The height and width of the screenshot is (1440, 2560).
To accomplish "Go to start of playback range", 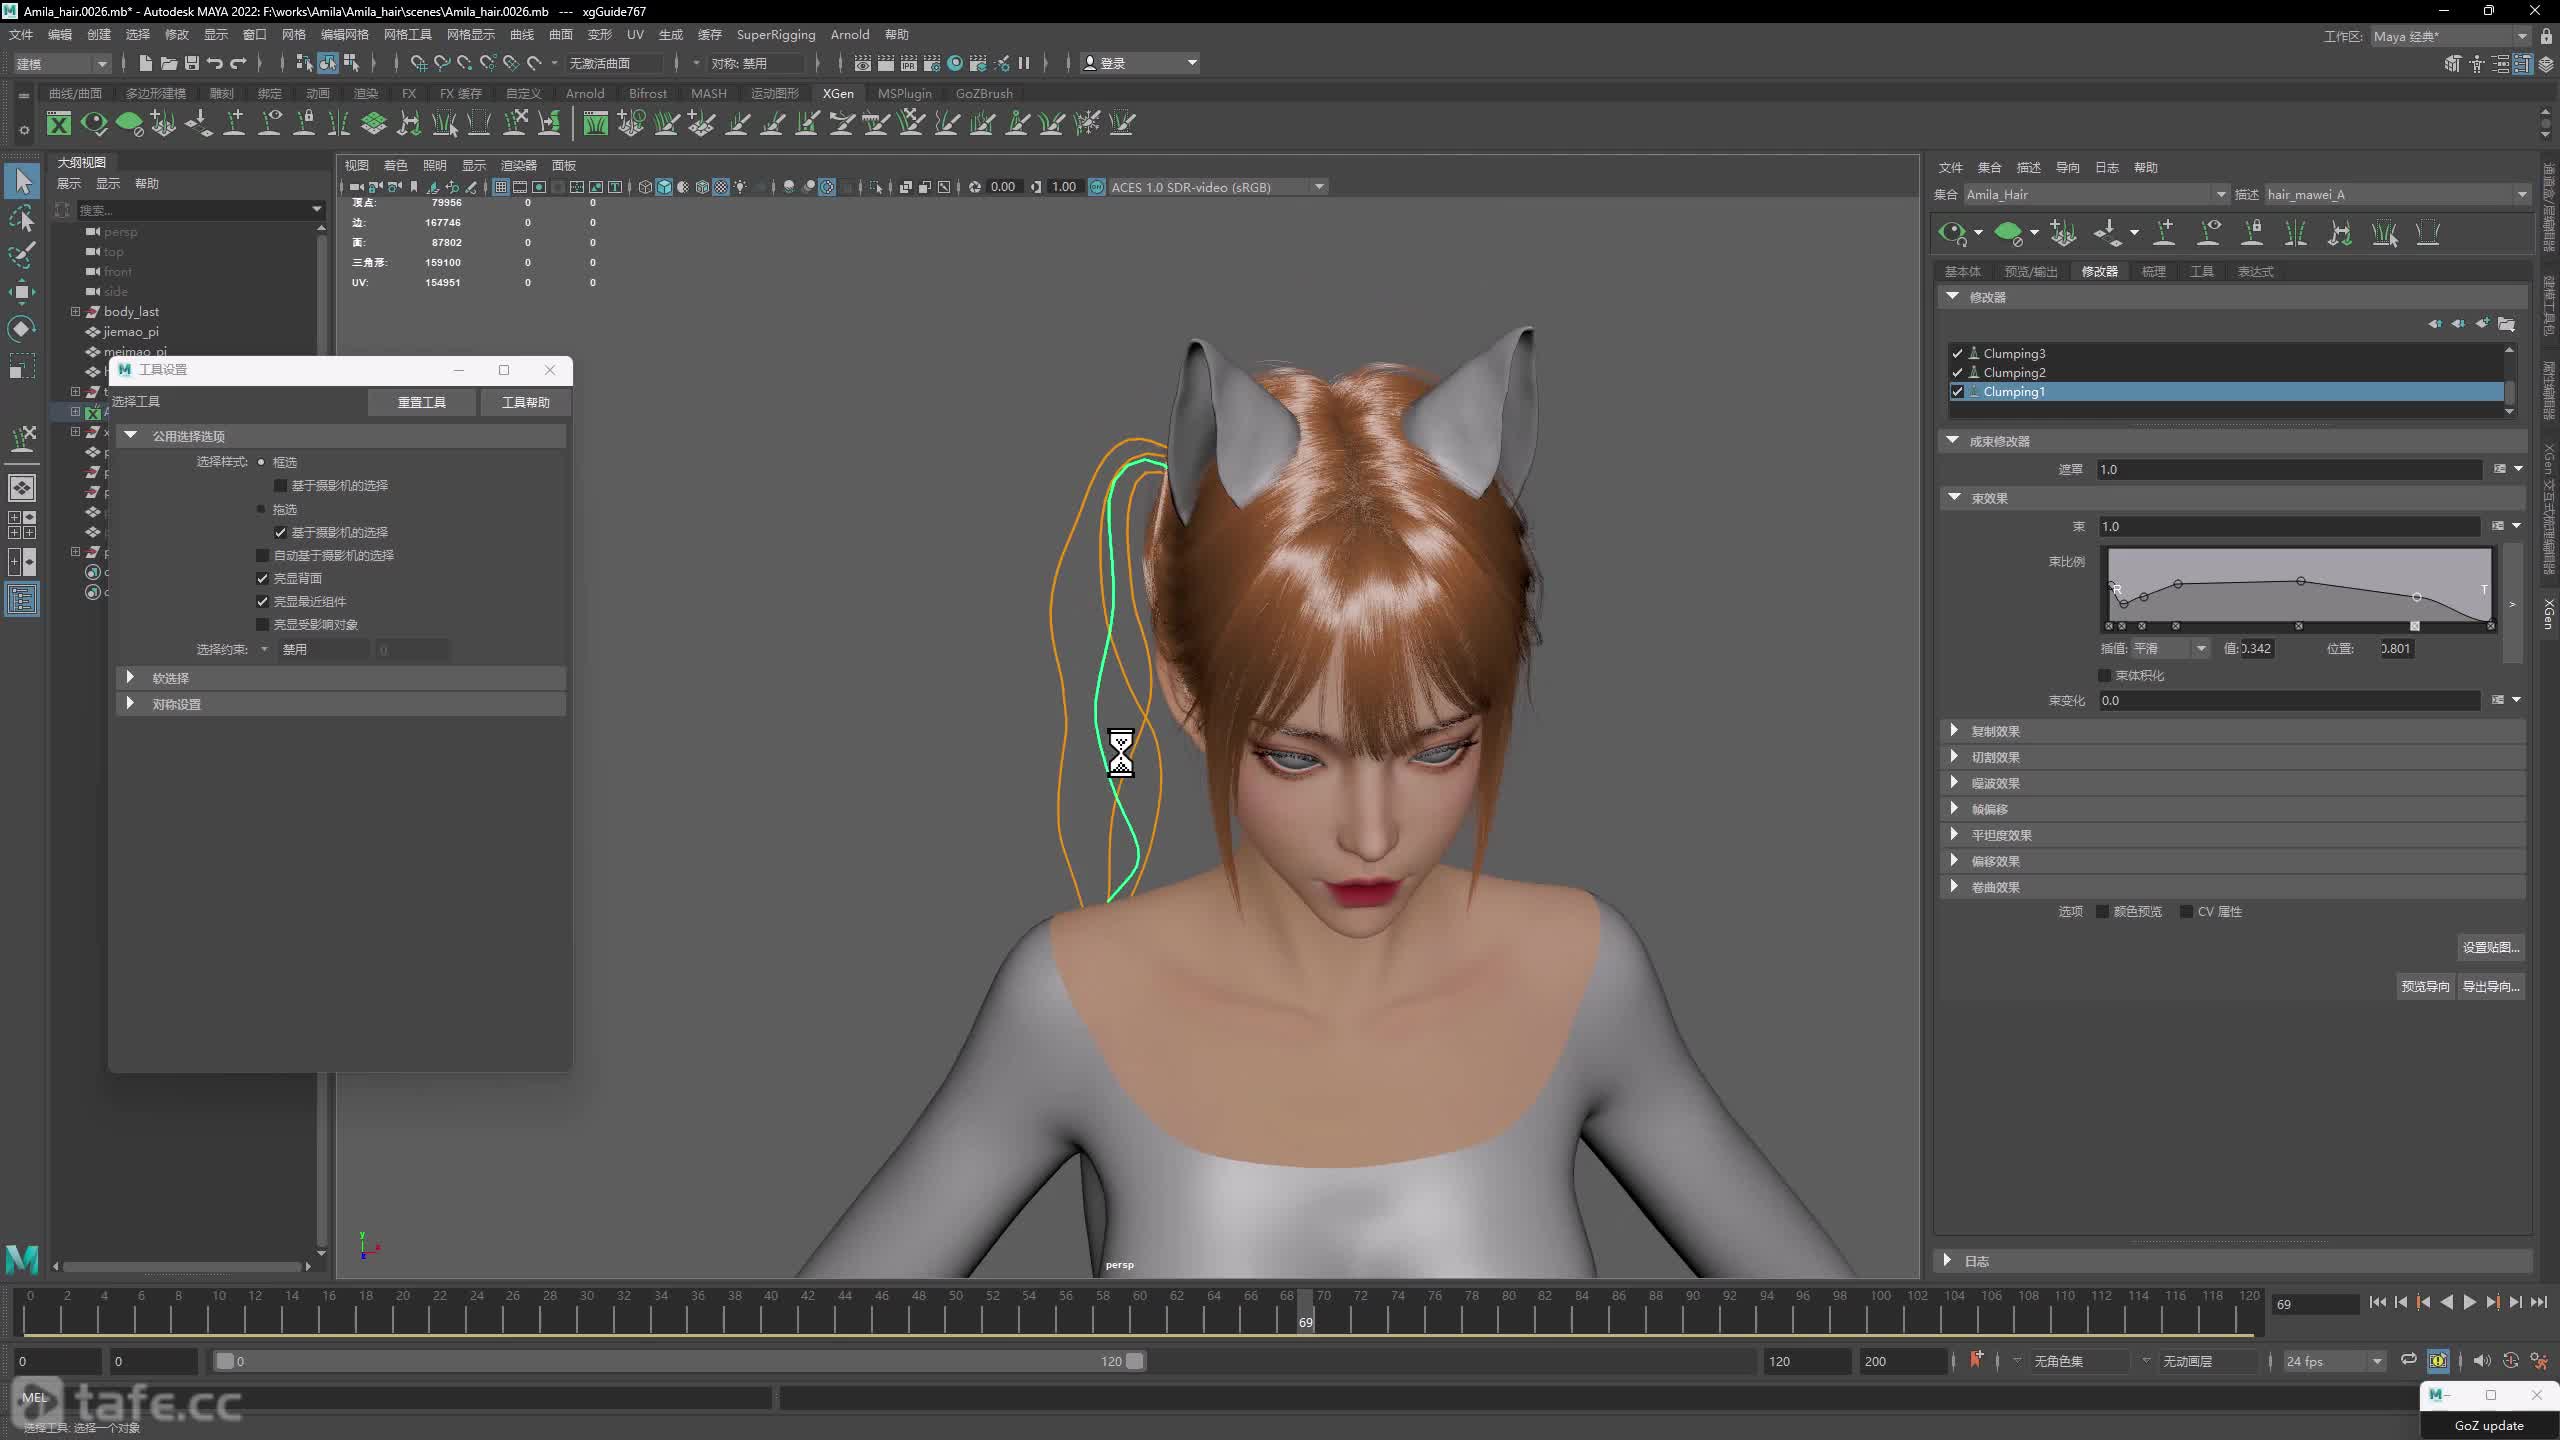I will [2378, 1302].
